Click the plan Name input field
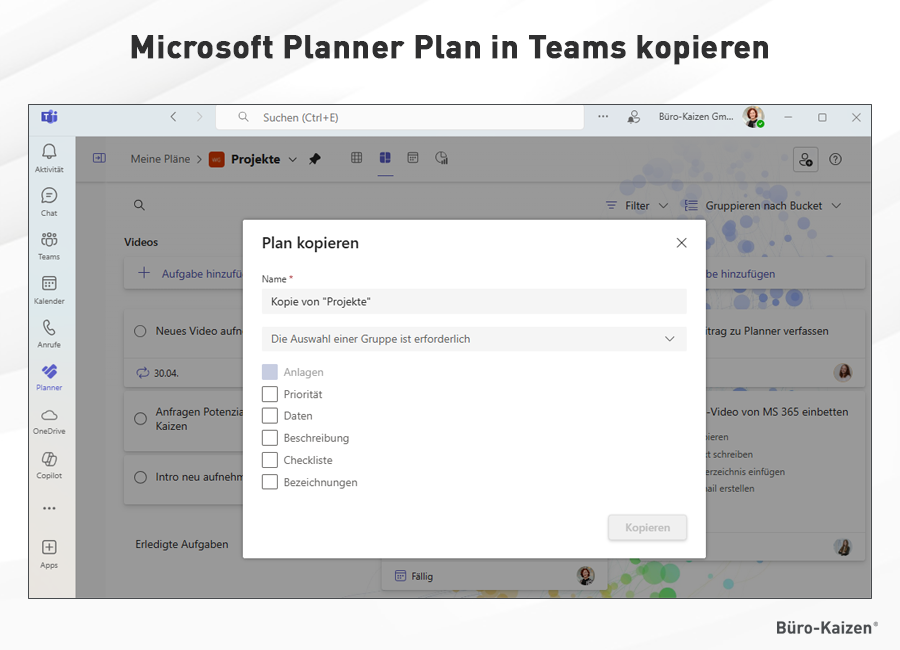This screenshot has height=650, width=900. coord(474,301)
